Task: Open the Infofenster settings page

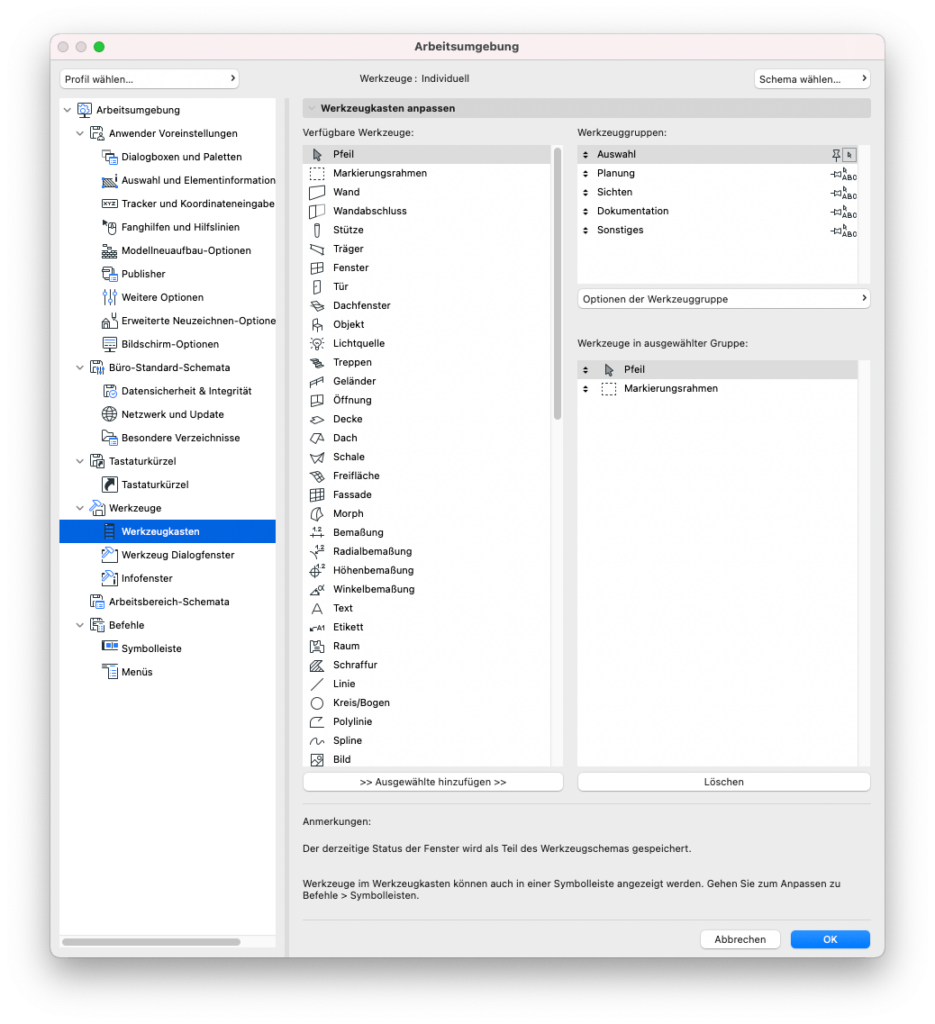Action: click(147, 578)
